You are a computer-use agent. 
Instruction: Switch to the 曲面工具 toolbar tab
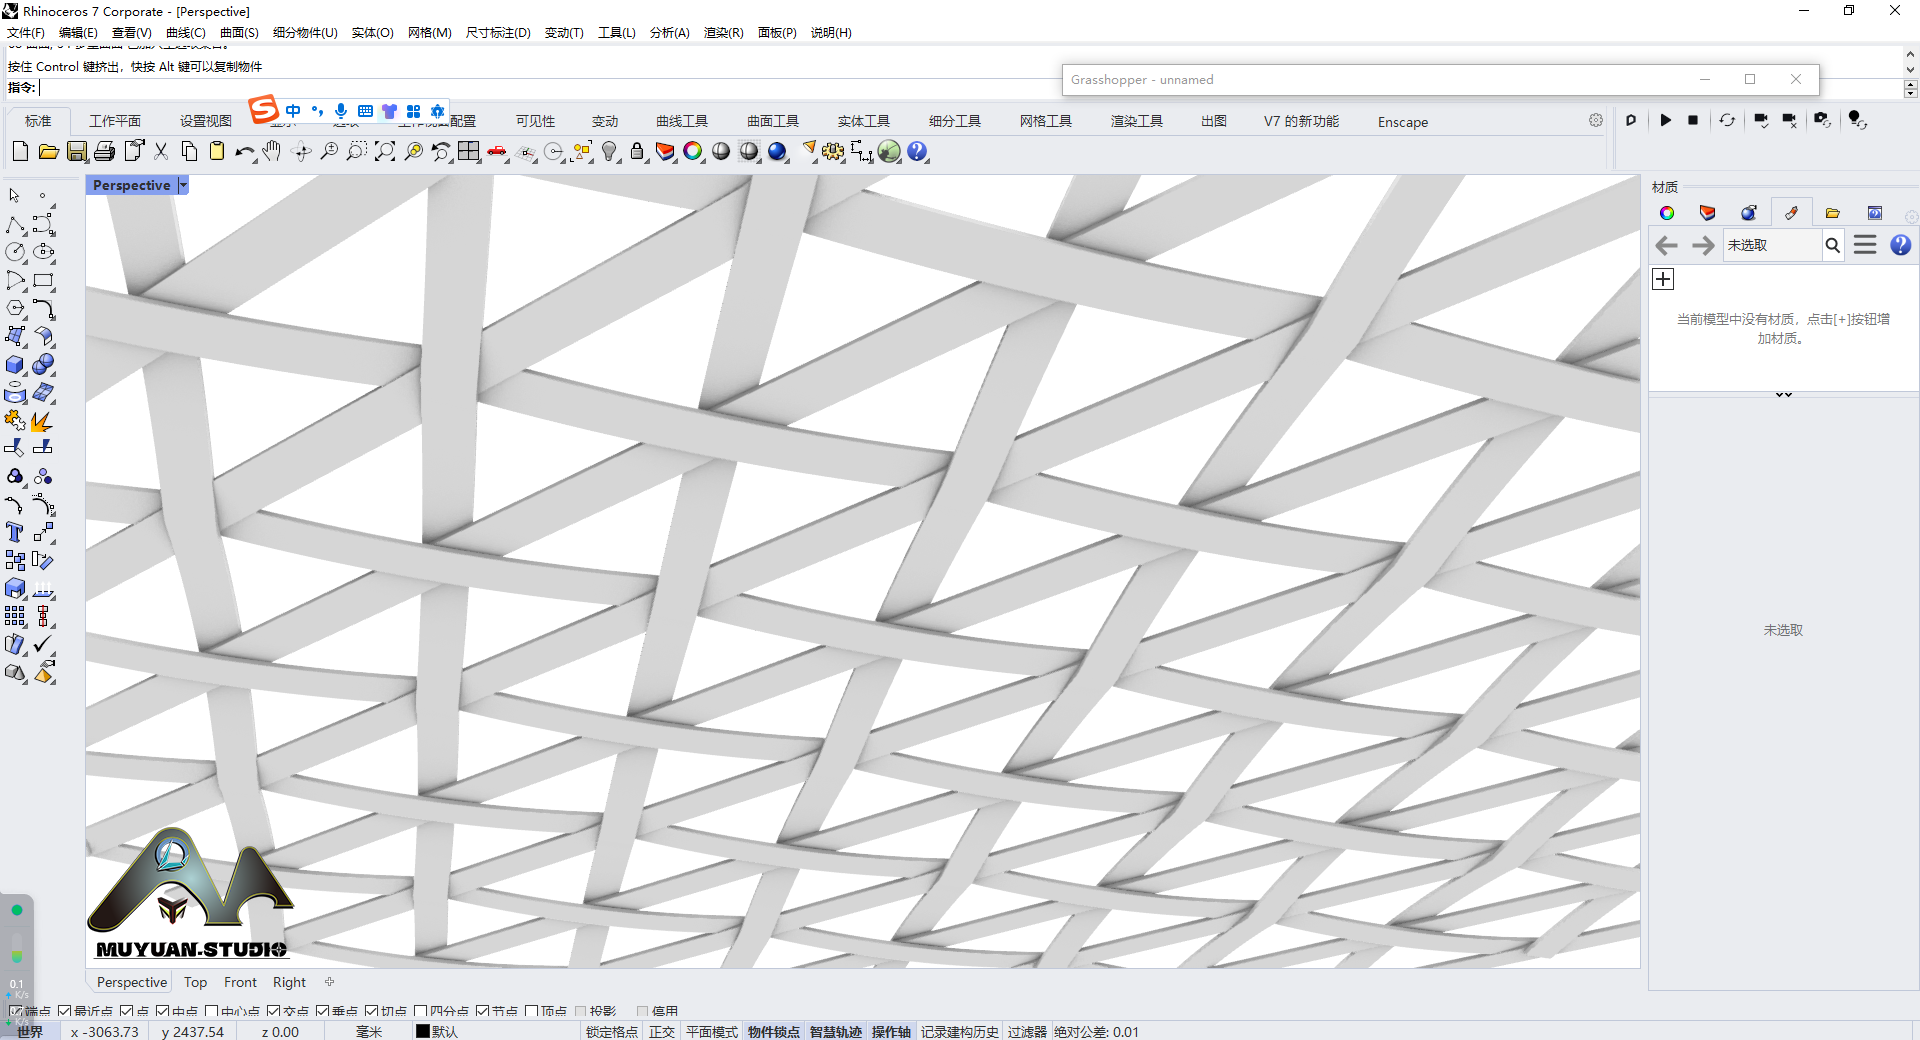click(773, 121)
